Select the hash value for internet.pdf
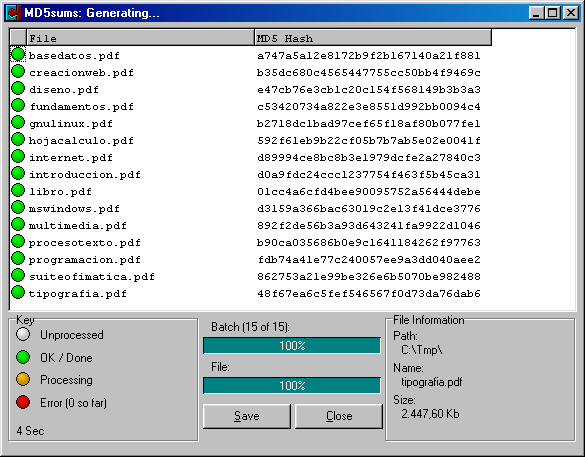 (369, 157)
